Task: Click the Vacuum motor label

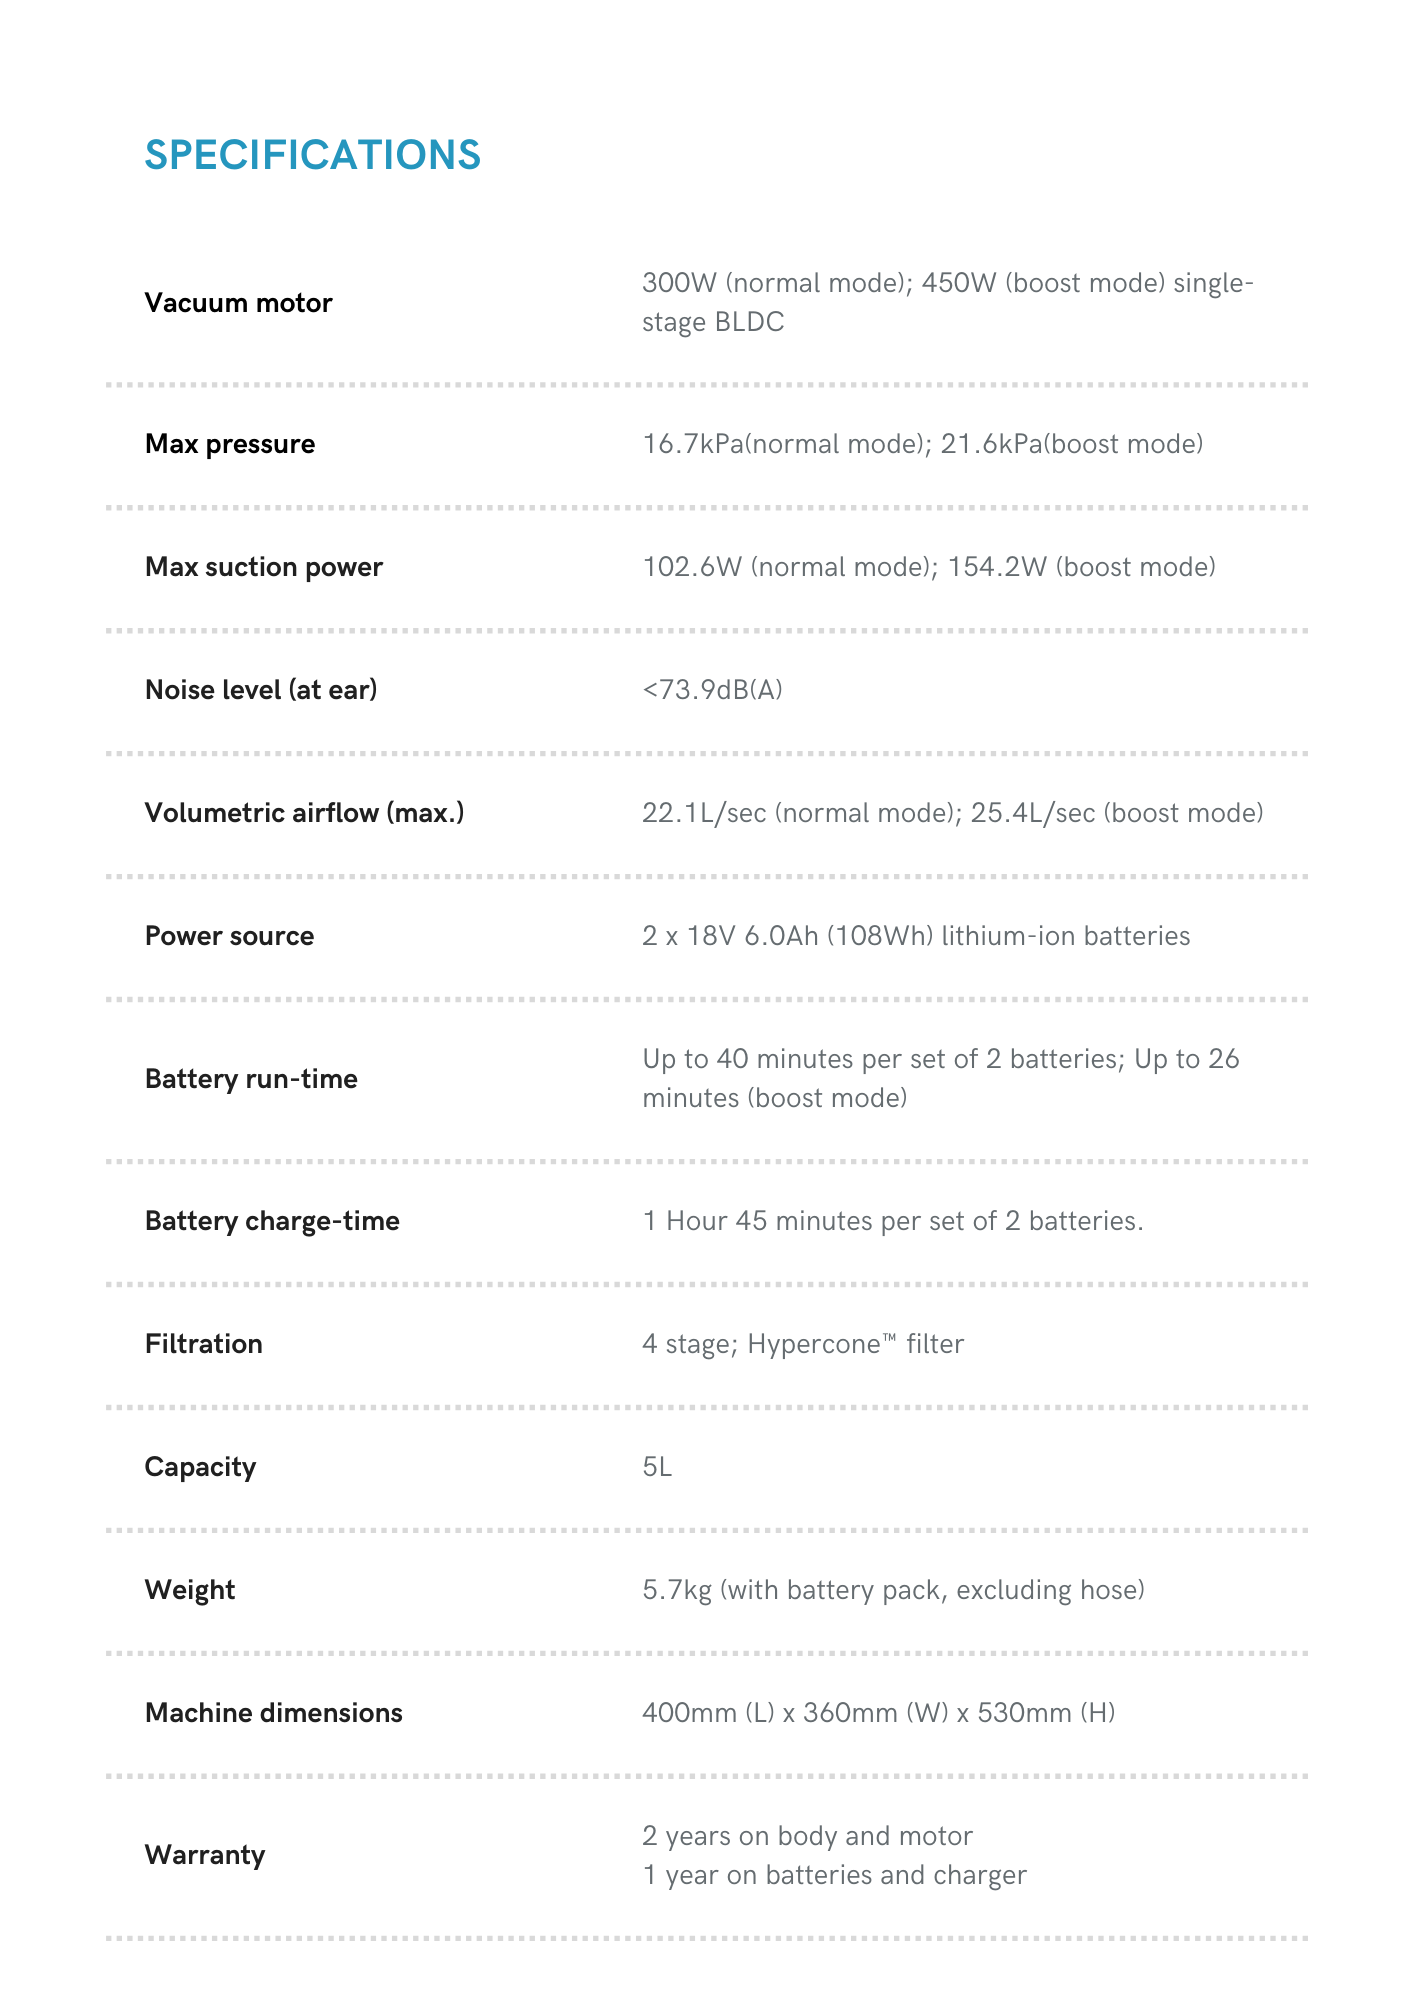Action: (x=238, y=303)
